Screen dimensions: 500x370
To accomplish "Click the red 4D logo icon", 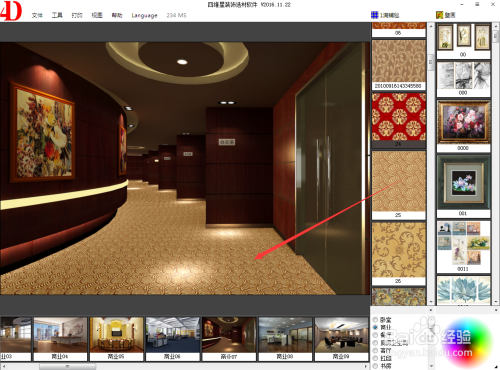I will [11, 10].
